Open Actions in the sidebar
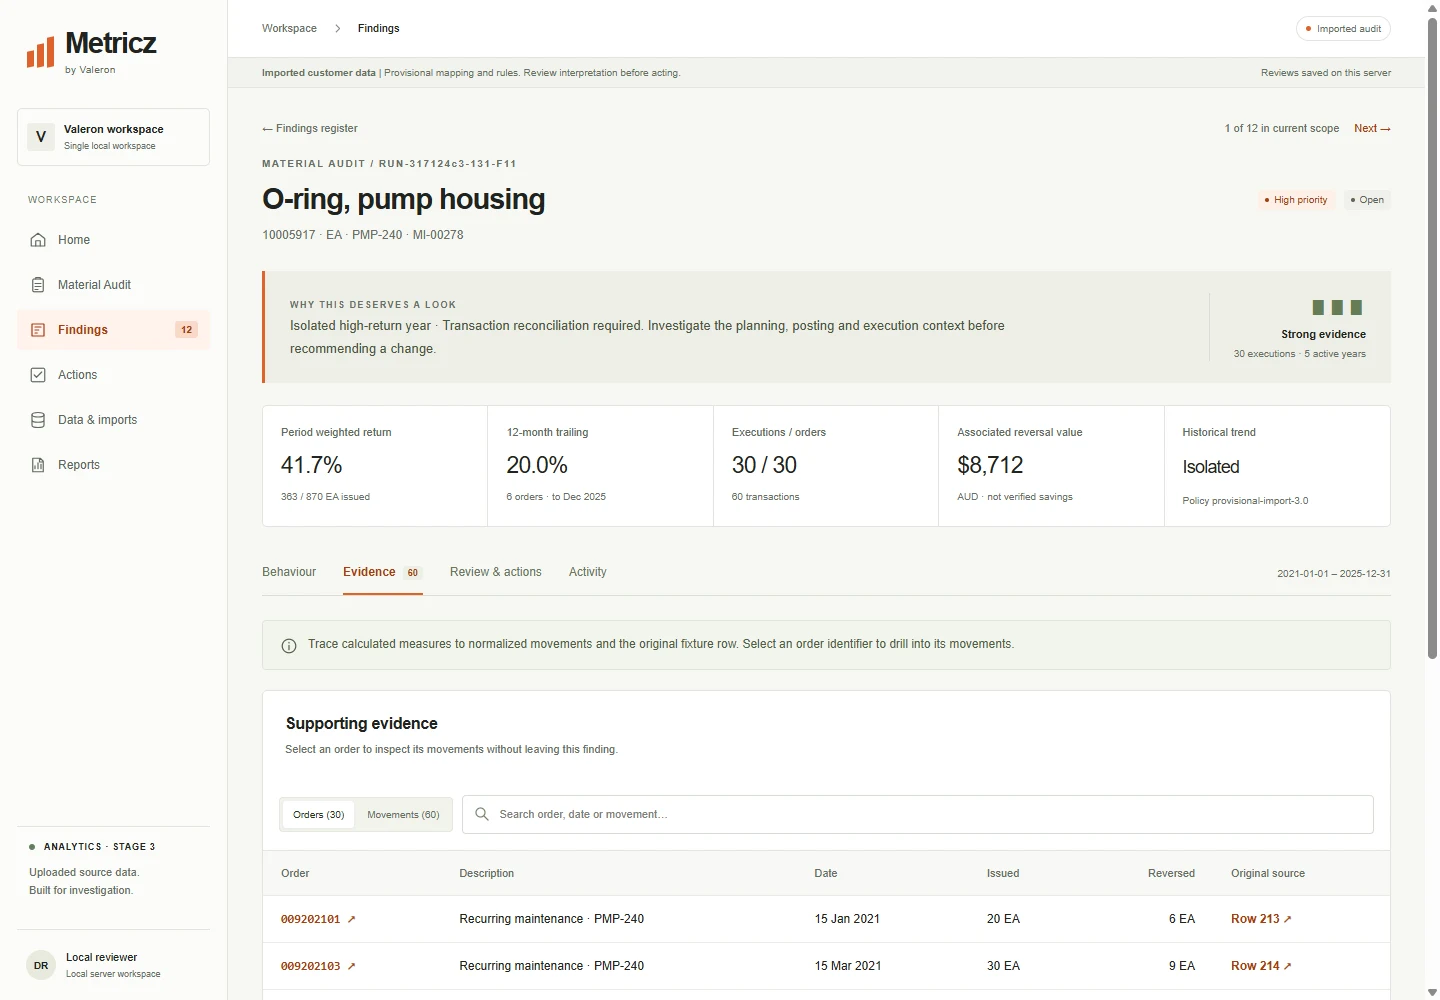This screenshot has height=1000, width=1440. pyautogui.click(x=113, y=375)
